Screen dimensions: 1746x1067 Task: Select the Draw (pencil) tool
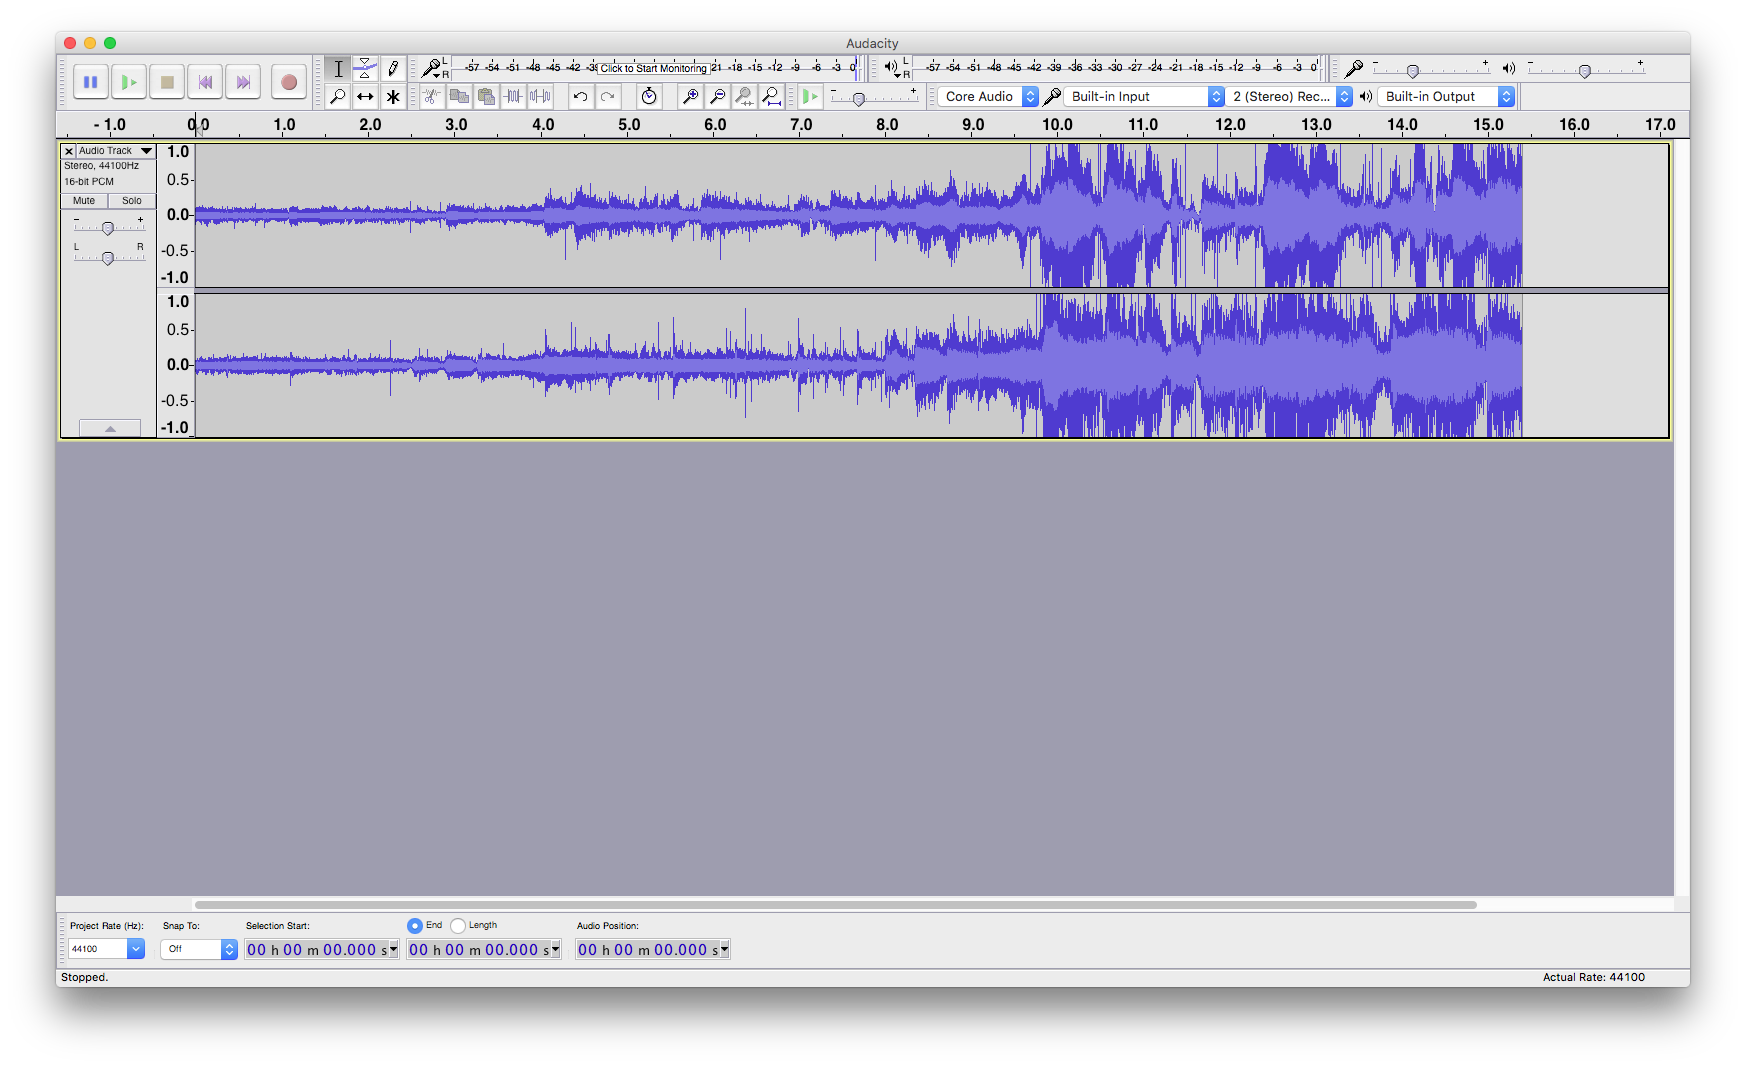[393, 68]
